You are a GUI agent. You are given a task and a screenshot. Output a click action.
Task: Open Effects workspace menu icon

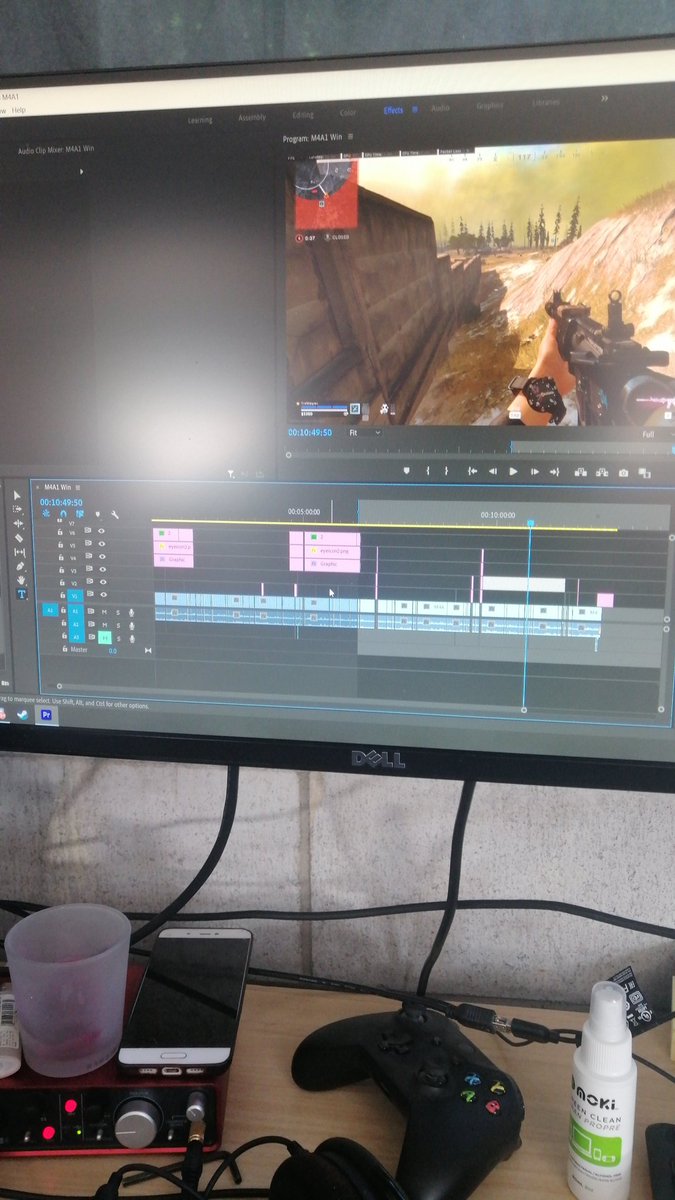point(413,110)
